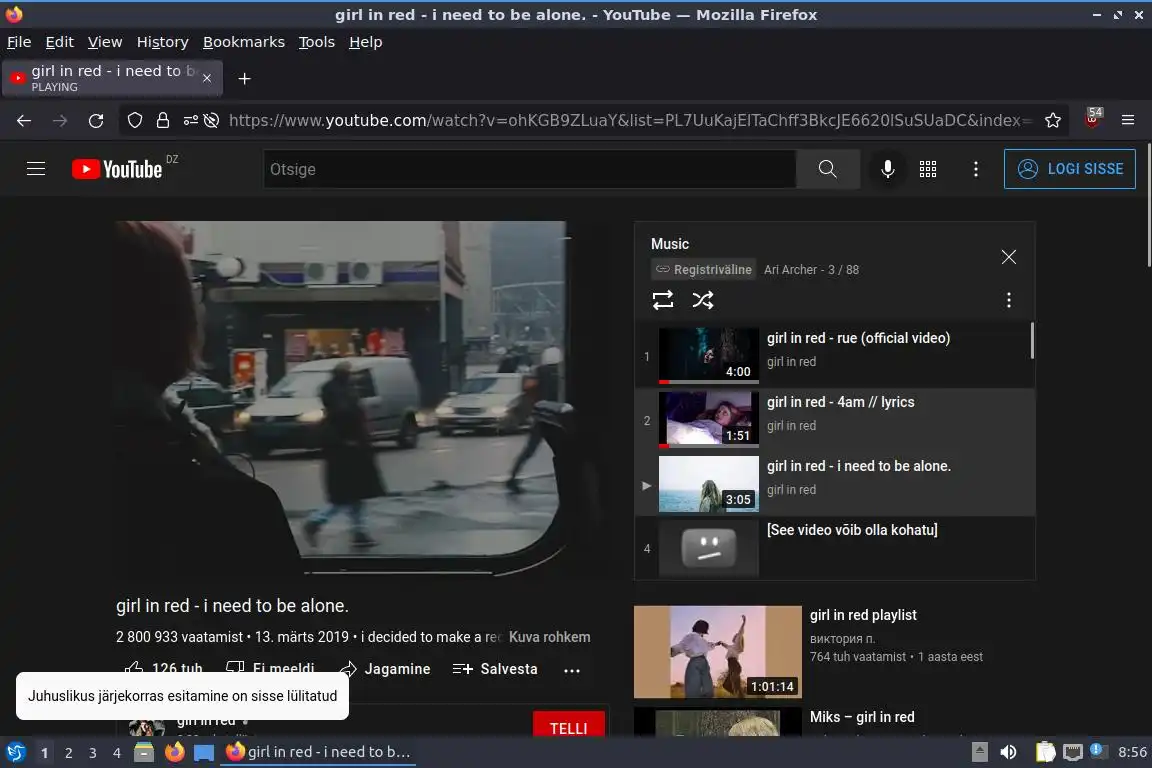Image resolution: width=1152 pixels, height=768 pixels.
Task: Switch to virtual desktop 4
Action: (116, 753)
